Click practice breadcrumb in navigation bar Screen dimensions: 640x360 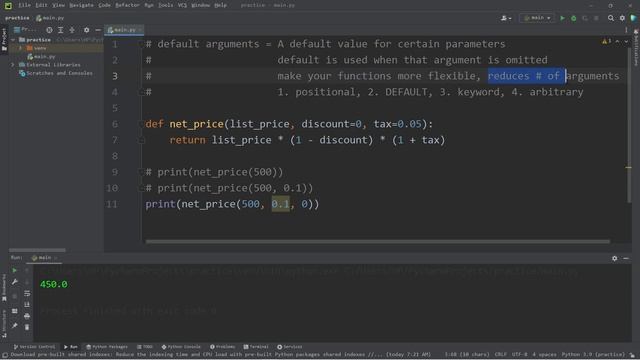(17, 18)
